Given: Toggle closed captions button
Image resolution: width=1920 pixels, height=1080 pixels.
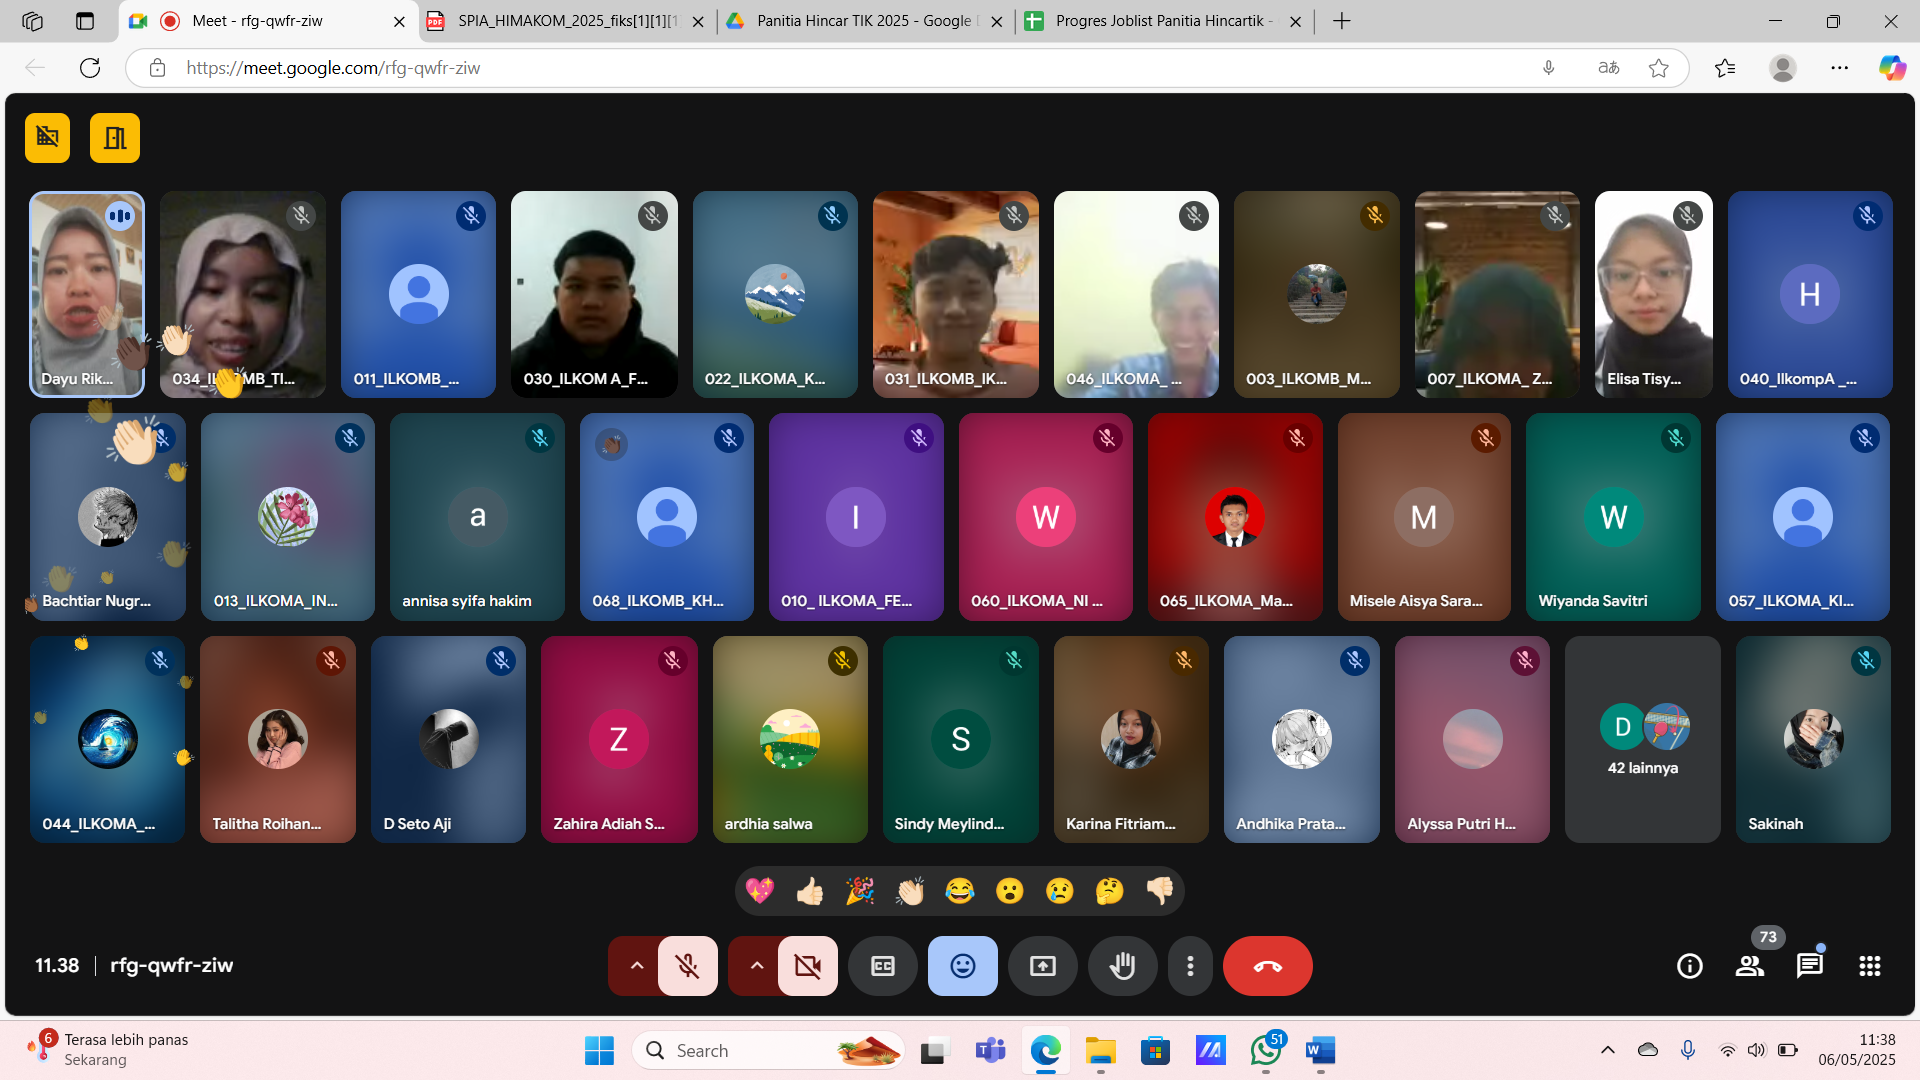Looking at the screenshot, I should point(883,966).
